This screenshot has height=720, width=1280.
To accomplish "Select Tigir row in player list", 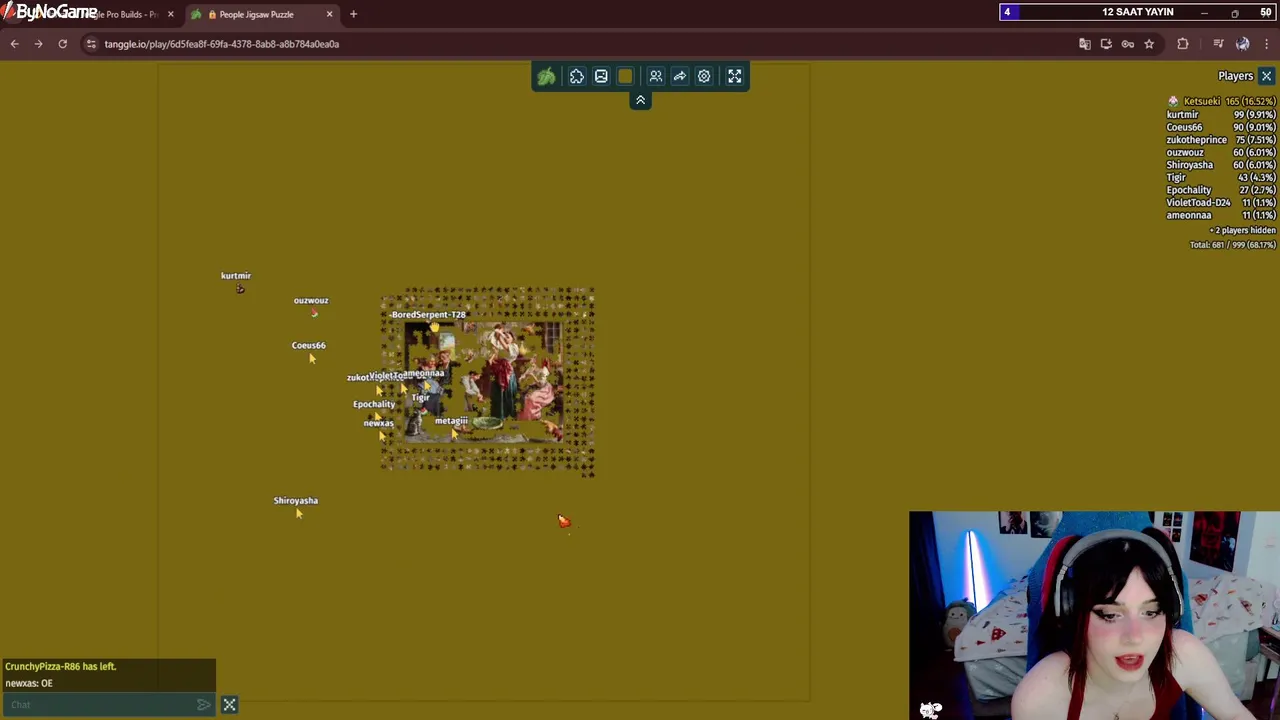I will 1221,178.
